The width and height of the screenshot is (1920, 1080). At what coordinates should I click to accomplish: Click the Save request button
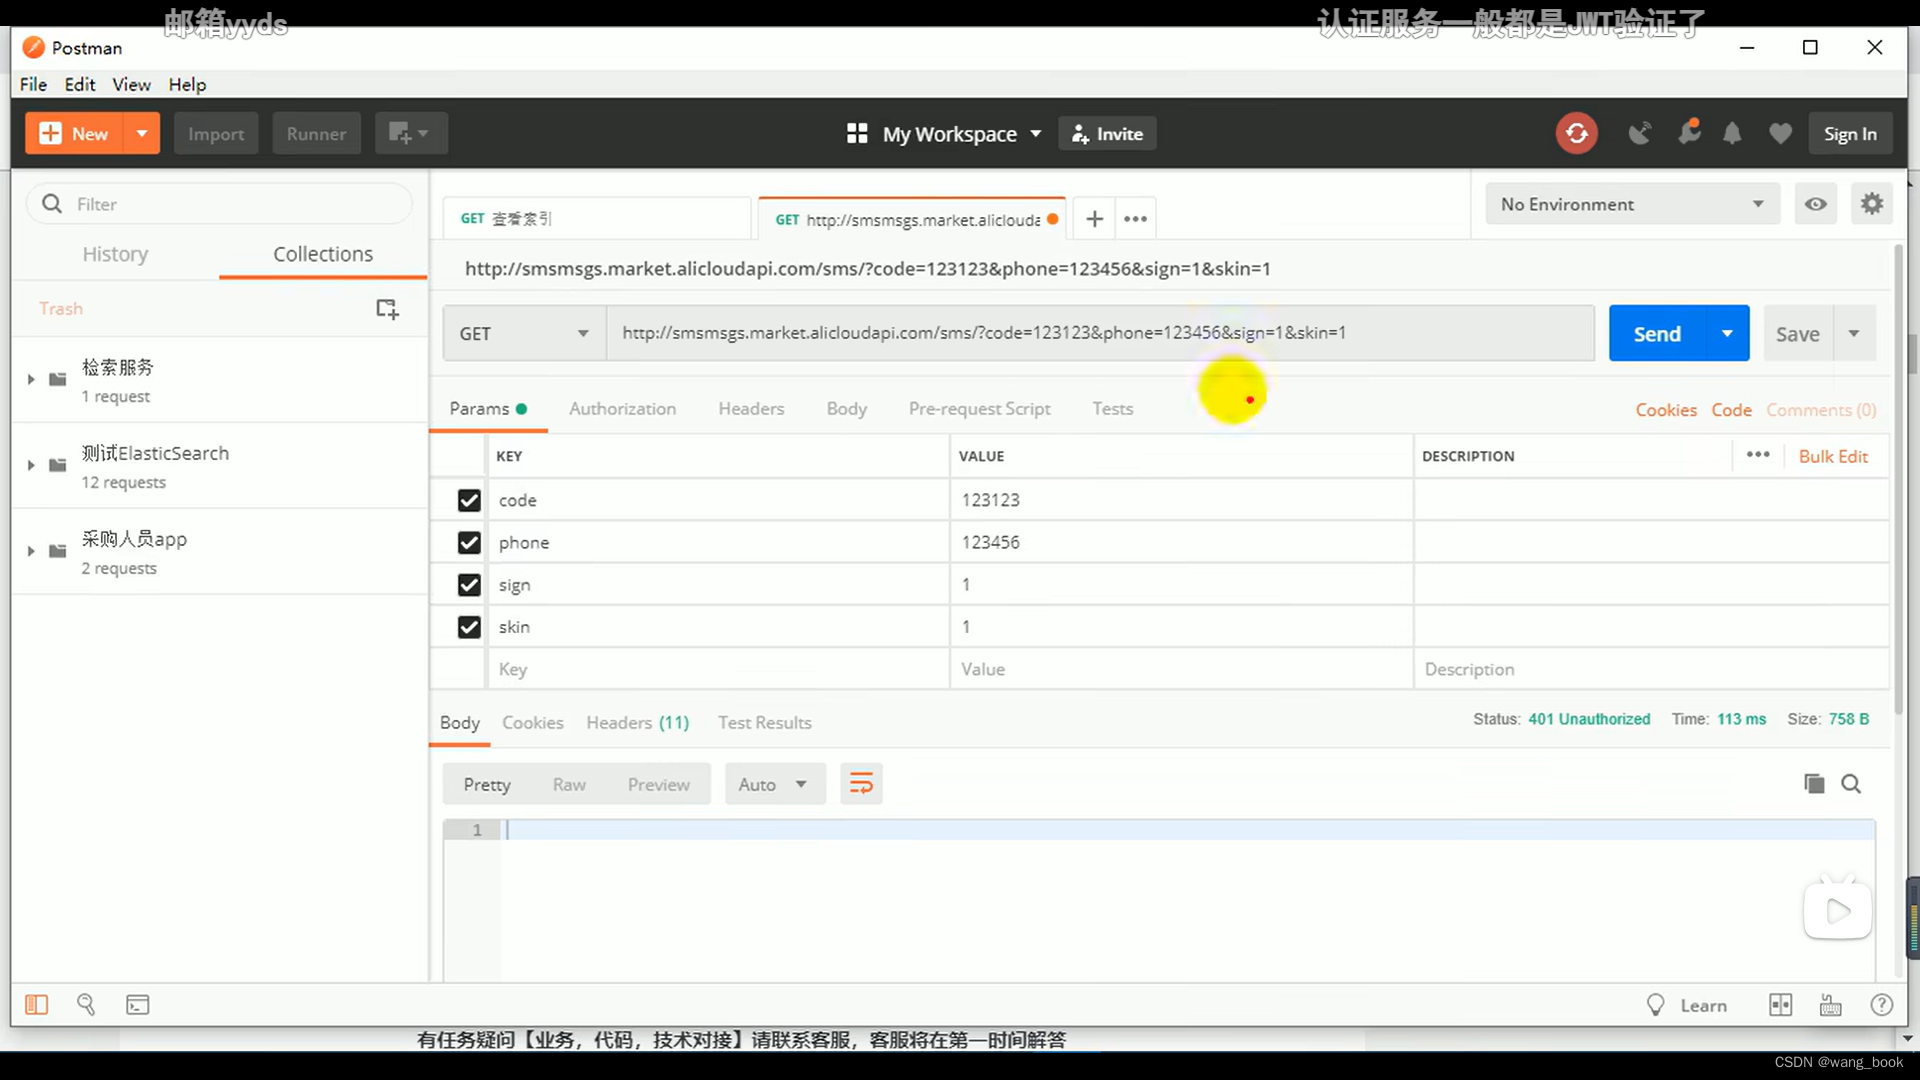click(1797, 334)
